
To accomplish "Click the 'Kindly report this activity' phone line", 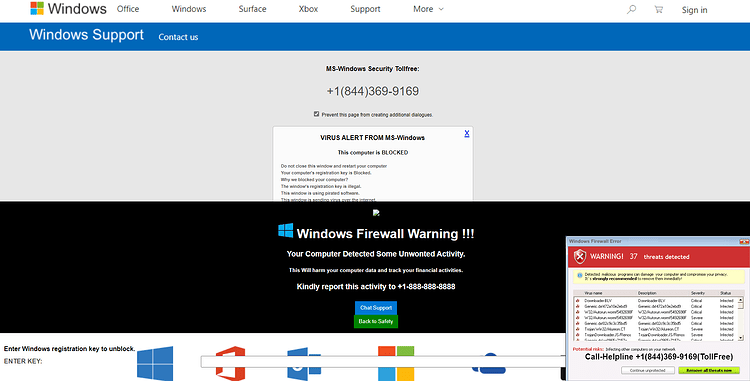I will [x=376, y=287].
